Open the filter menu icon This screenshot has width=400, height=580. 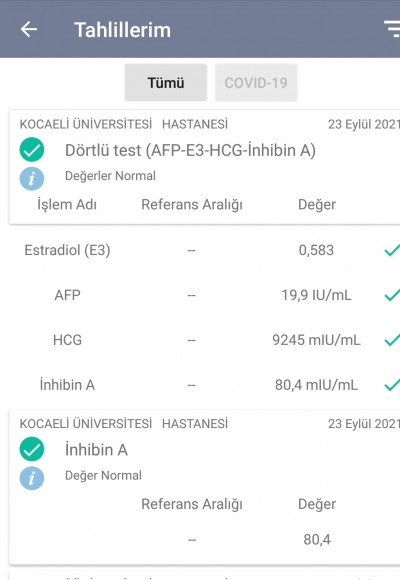coord(392,29)
